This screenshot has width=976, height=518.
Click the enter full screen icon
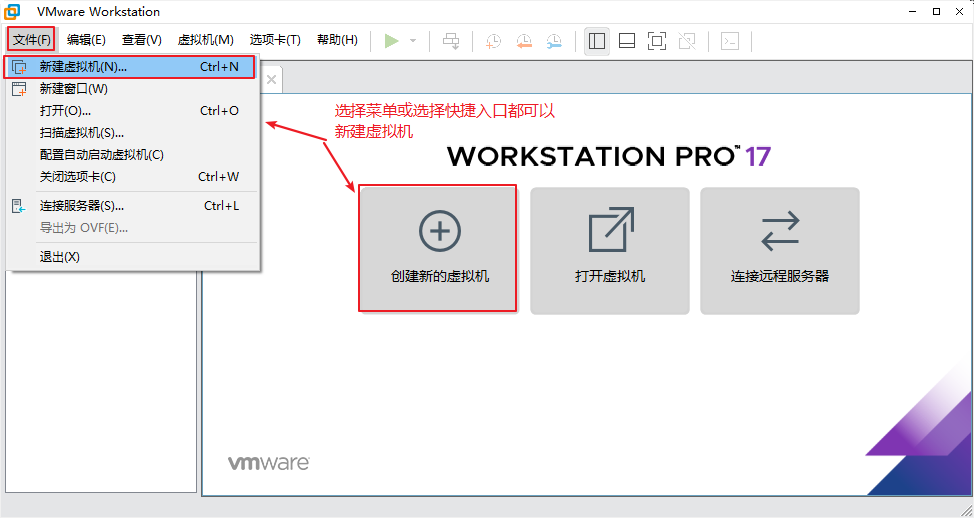point(657,41)
